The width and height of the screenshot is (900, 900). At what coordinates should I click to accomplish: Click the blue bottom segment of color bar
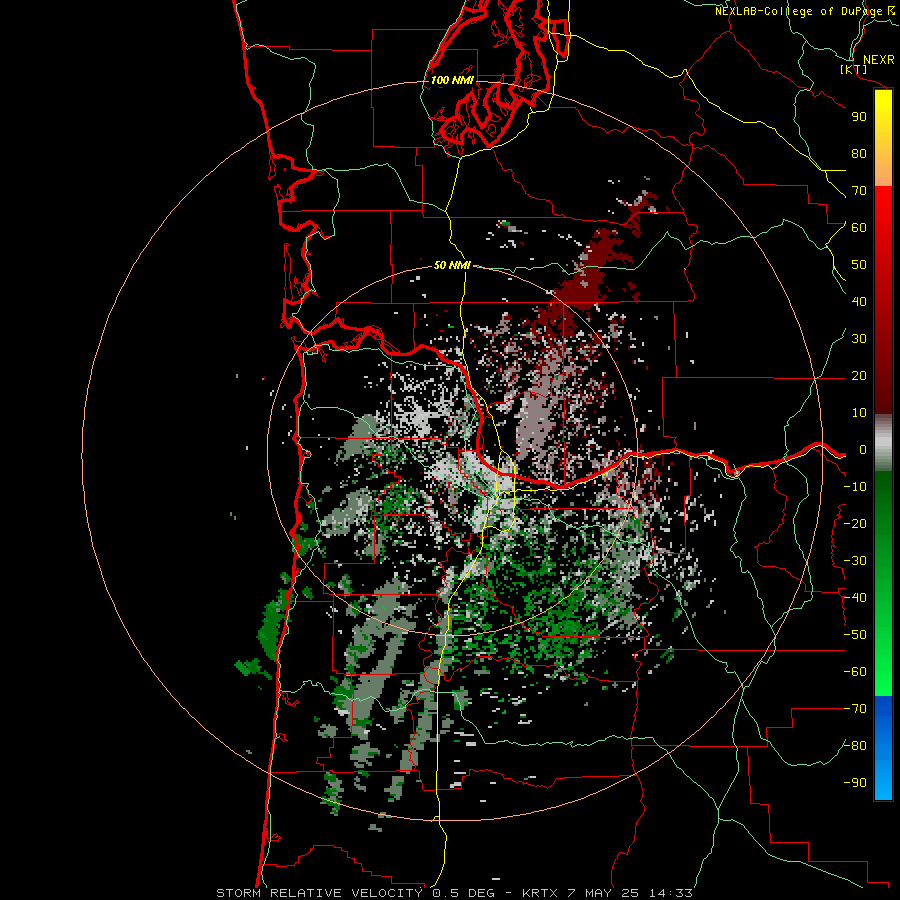[883, 748]
